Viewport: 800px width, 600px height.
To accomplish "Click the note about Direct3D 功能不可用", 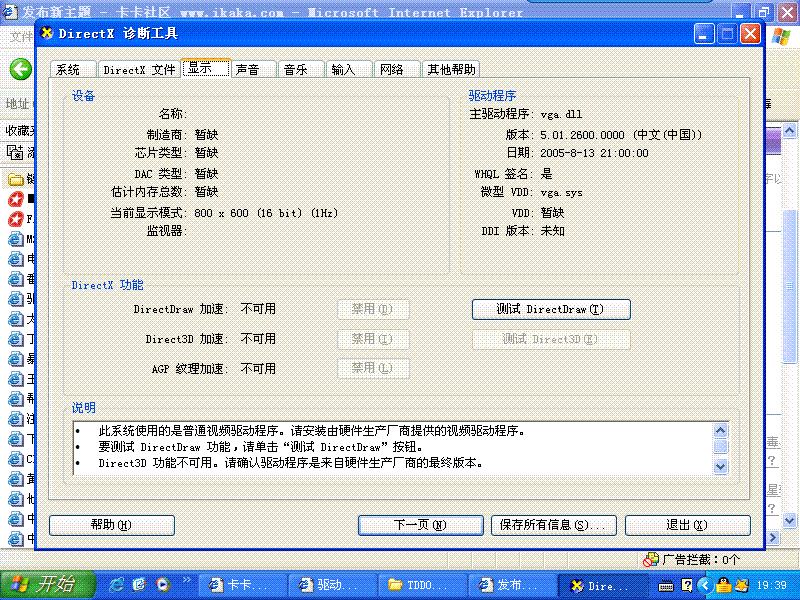I will (290, 463).
